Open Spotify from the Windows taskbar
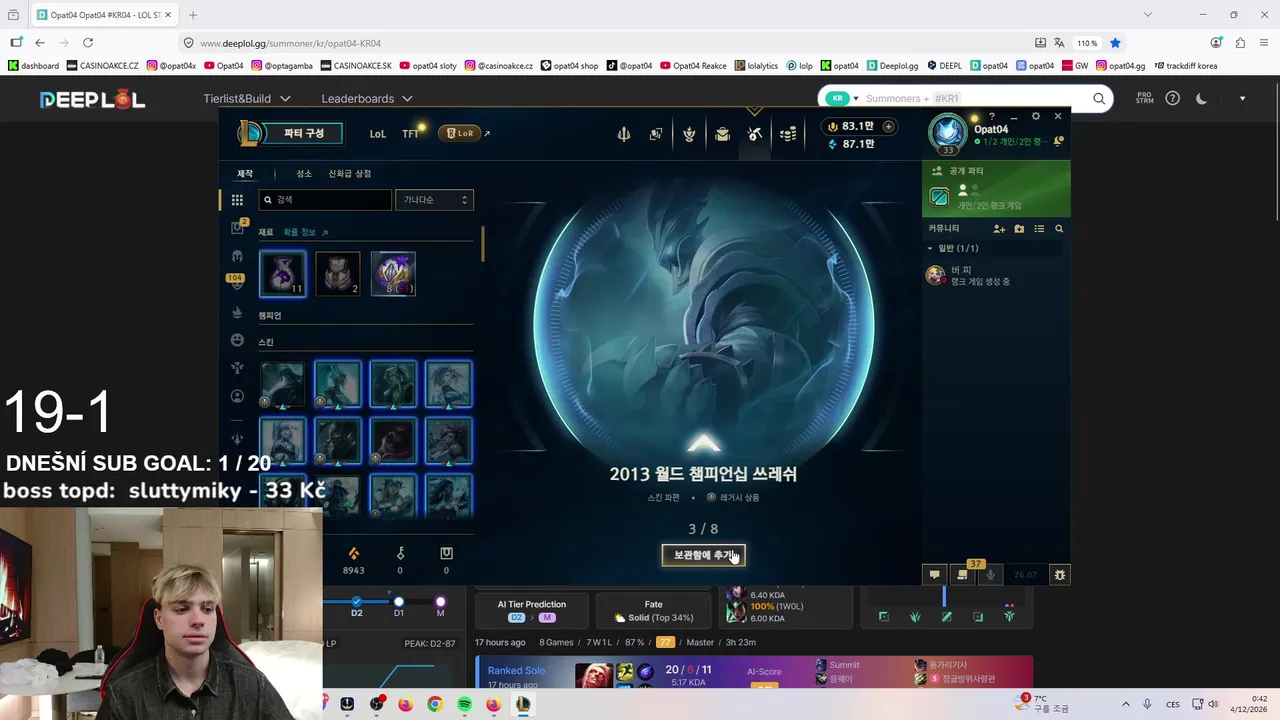Image resolution: width=1280 pixels, height=720 pixels. [464, 704]
